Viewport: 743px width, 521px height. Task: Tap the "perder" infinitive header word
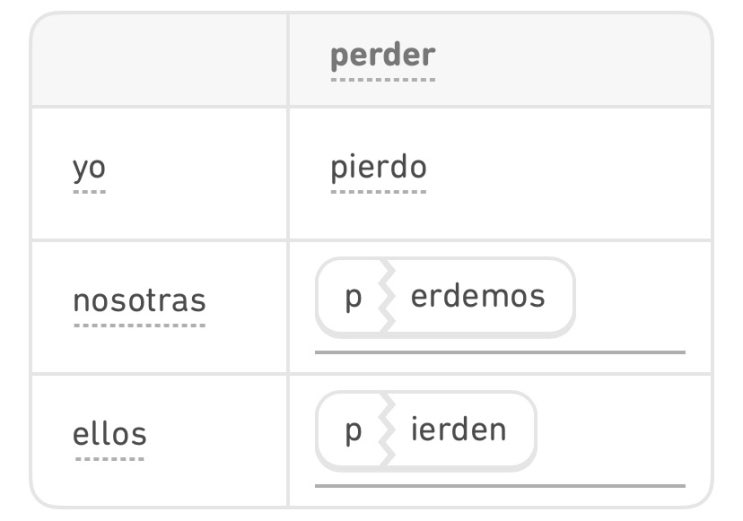tap(382, 56)
